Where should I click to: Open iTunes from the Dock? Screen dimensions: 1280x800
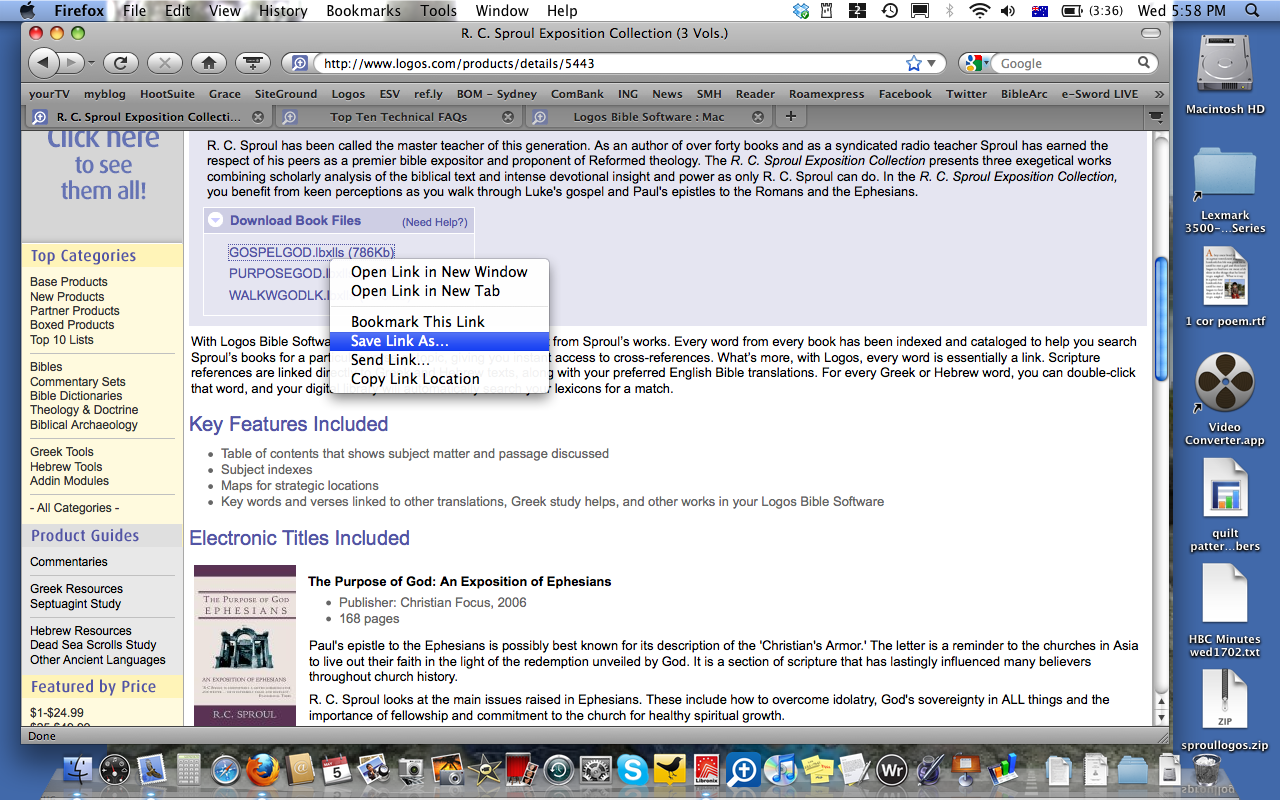click(780, 770)
